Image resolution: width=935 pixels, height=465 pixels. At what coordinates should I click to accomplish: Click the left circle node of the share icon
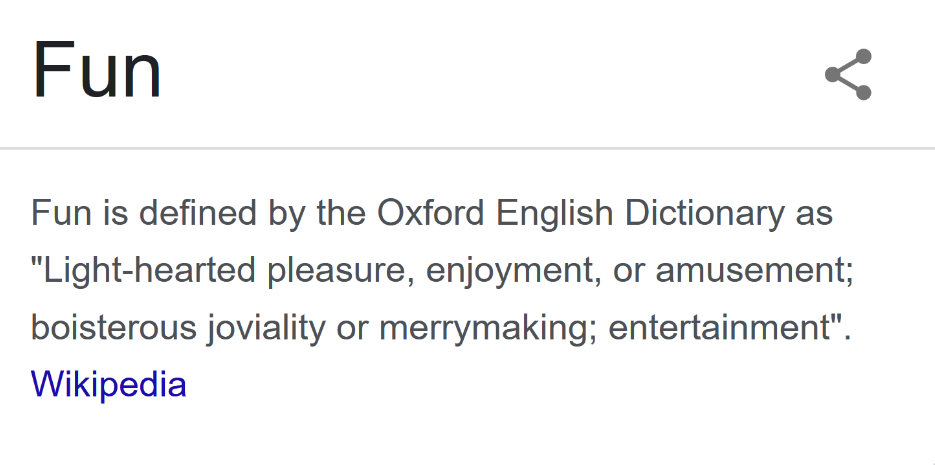click(x=834, y=75)
